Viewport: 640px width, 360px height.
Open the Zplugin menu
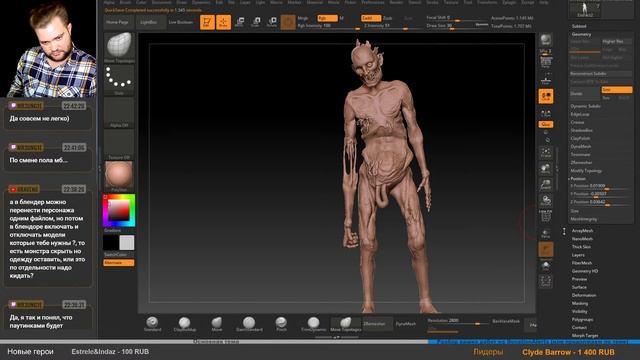point(509,2)
